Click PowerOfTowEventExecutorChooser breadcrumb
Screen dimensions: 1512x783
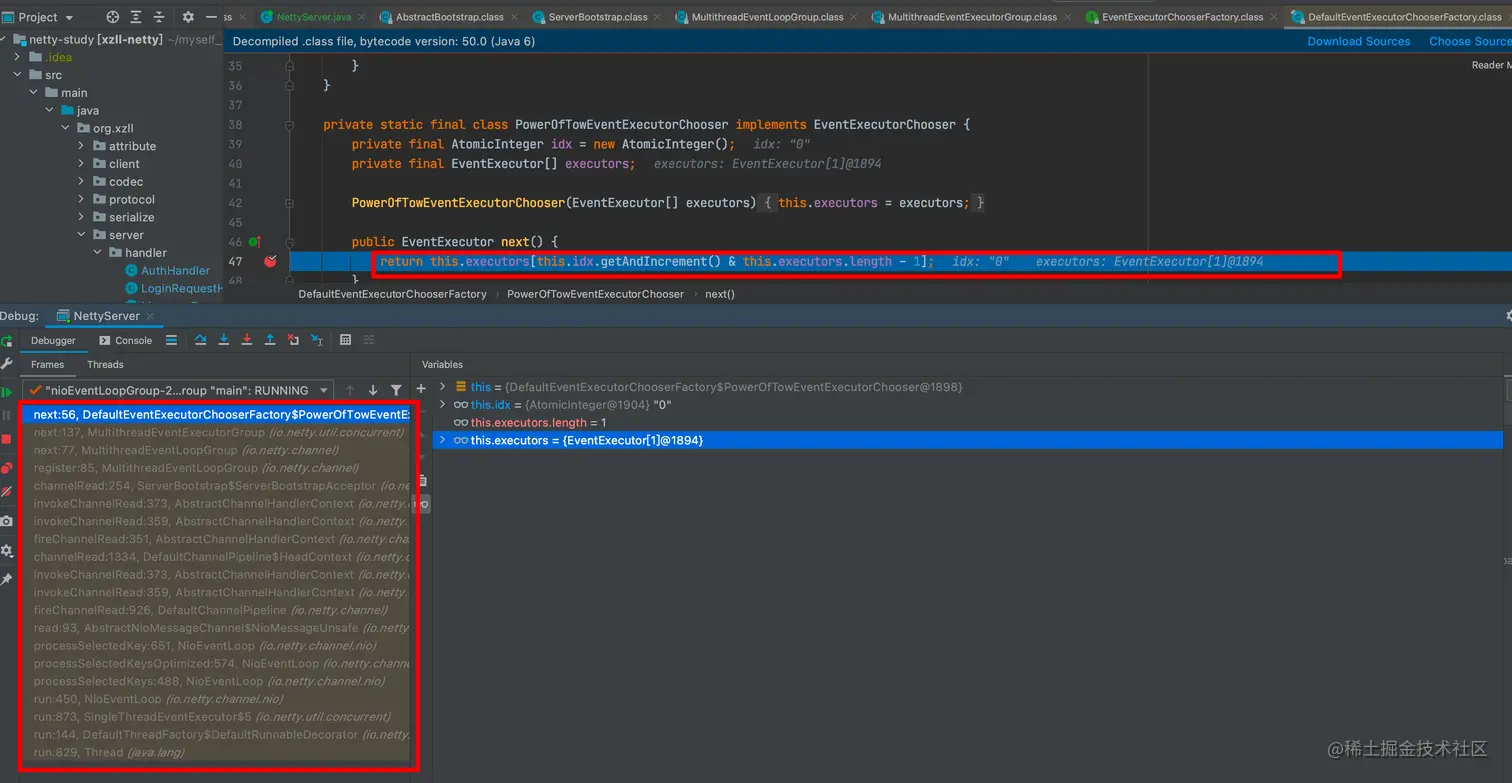pyautogui.click(x=595, y=294)
